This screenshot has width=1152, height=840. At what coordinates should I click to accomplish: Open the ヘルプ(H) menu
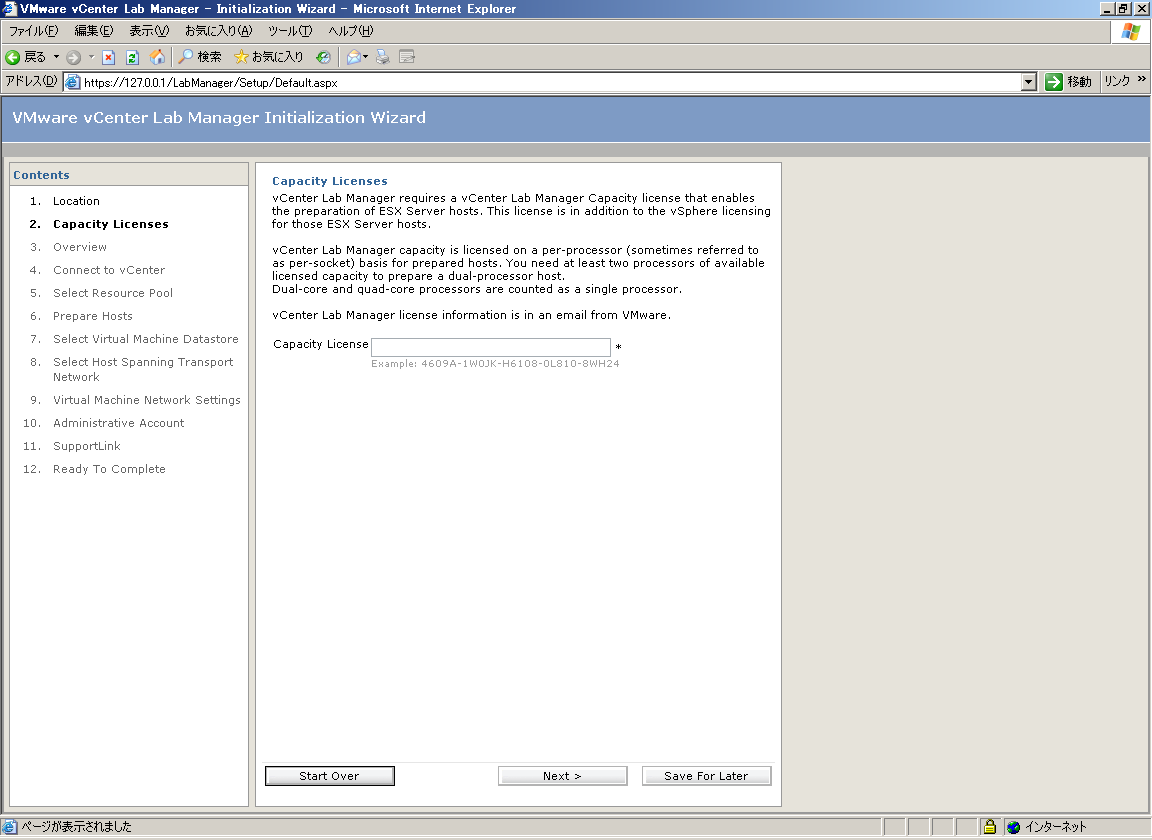point(350,31)
